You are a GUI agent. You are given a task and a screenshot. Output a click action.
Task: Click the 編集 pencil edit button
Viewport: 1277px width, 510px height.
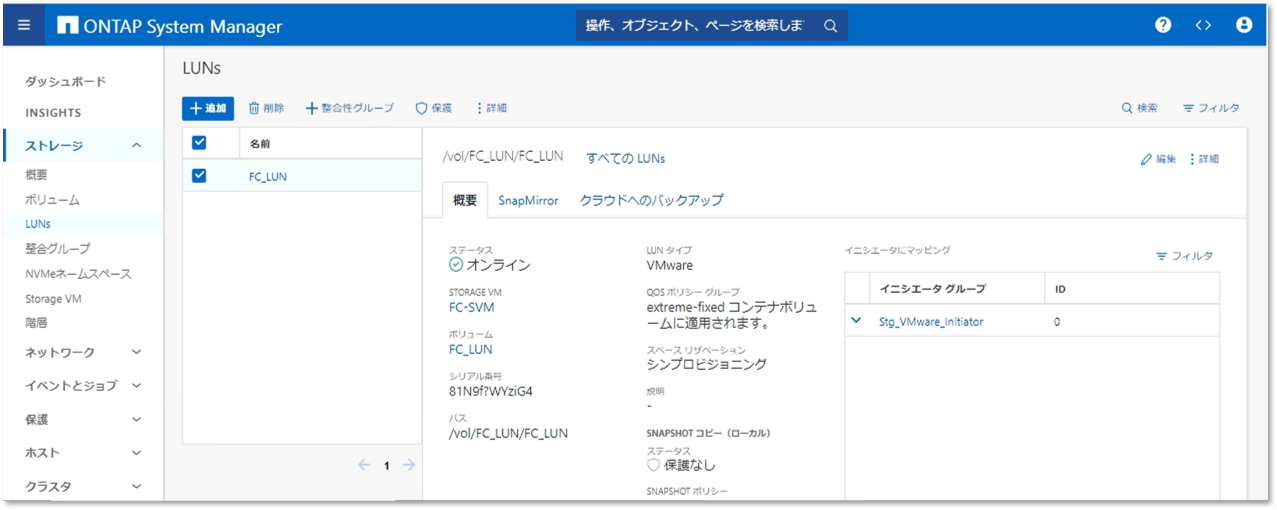tap(1158, 159)
